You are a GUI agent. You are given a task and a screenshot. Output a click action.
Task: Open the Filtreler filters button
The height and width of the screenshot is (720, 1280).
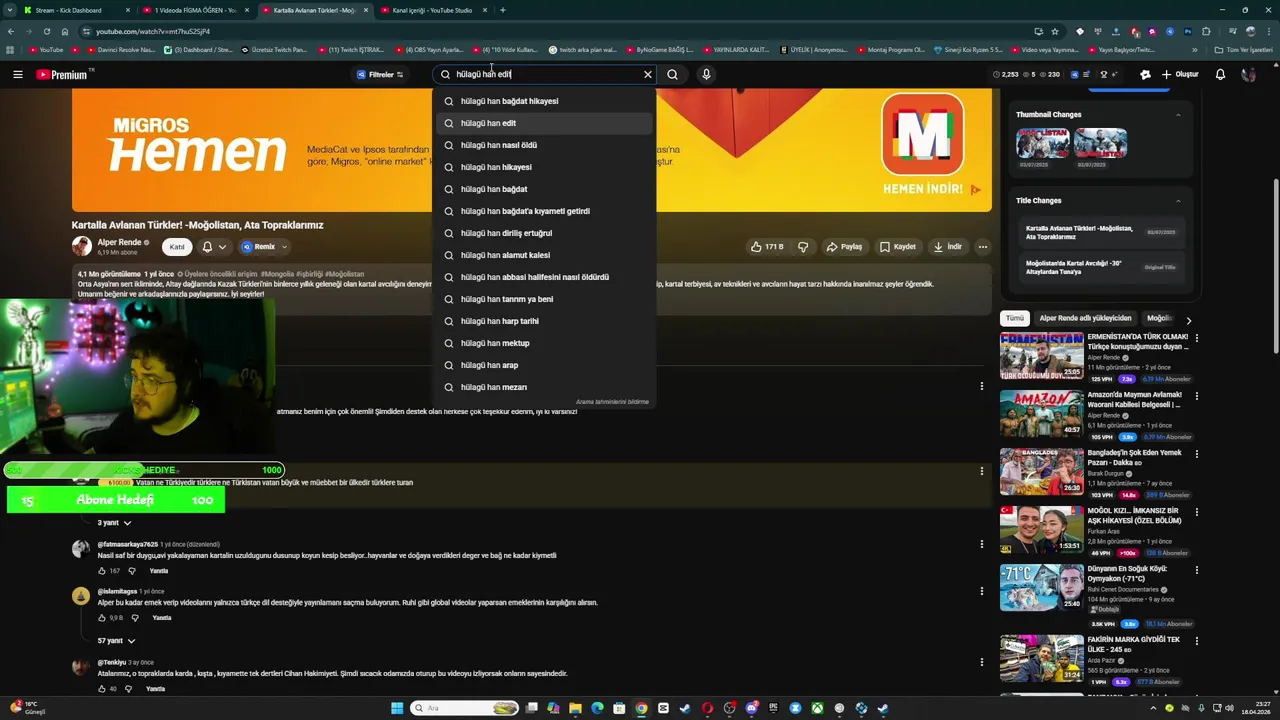pos(380,74)
